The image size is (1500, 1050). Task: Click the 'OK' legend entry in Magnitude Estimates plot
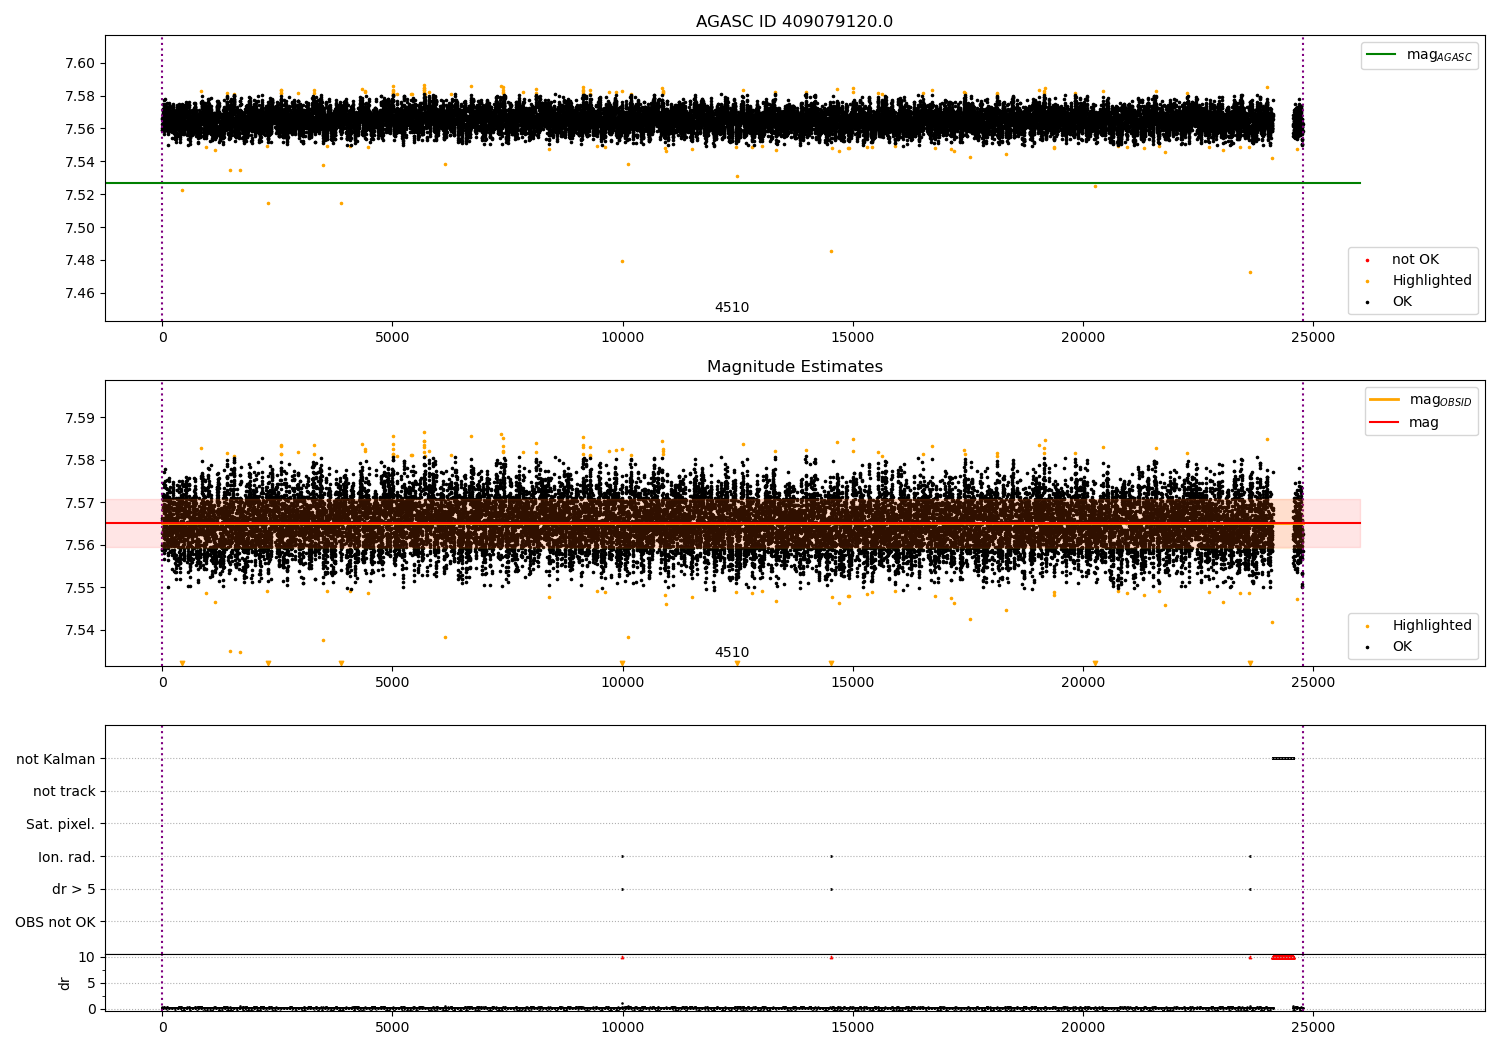pos(1402,647)
